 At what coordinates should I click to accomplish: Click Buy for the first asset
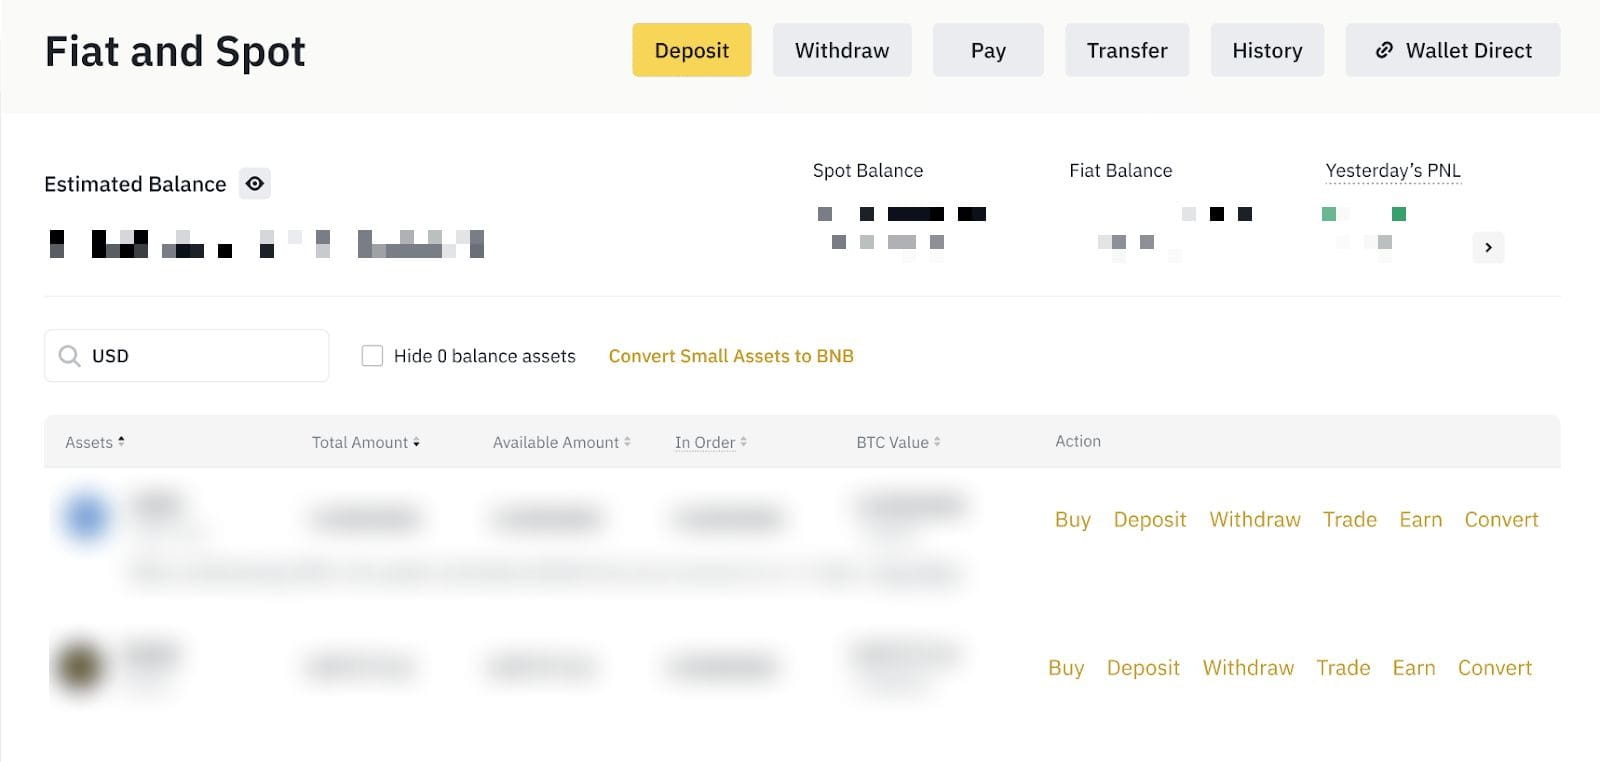[x=1072, y=519]
